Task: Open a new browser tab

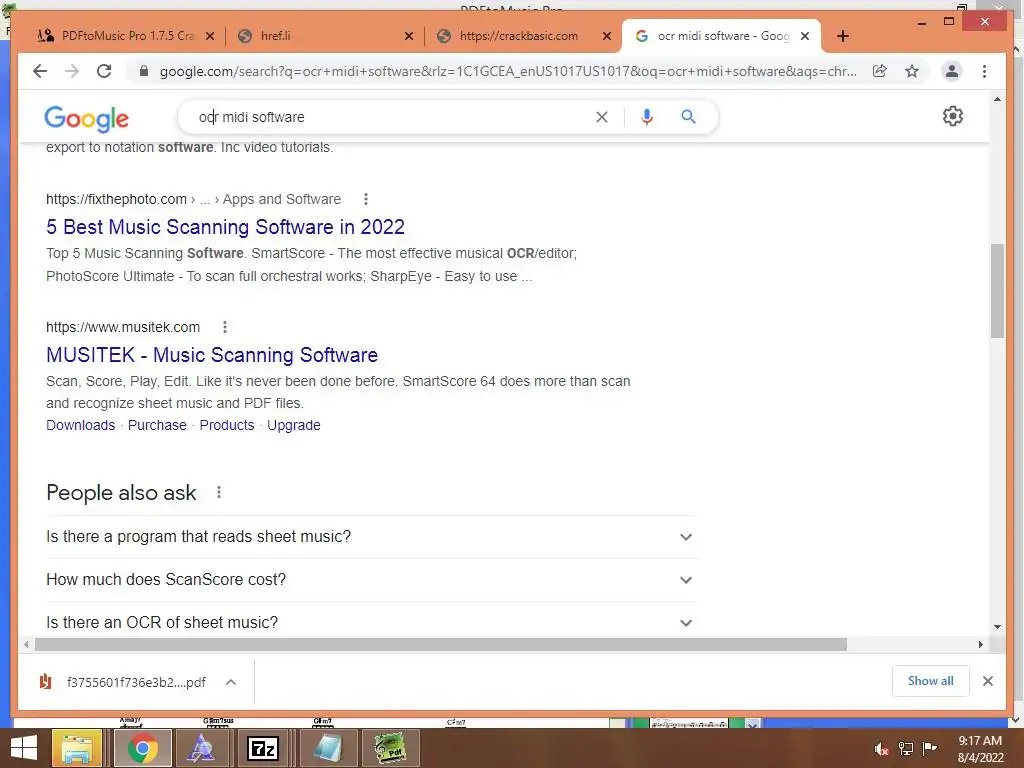Action: tap(842, 36)
